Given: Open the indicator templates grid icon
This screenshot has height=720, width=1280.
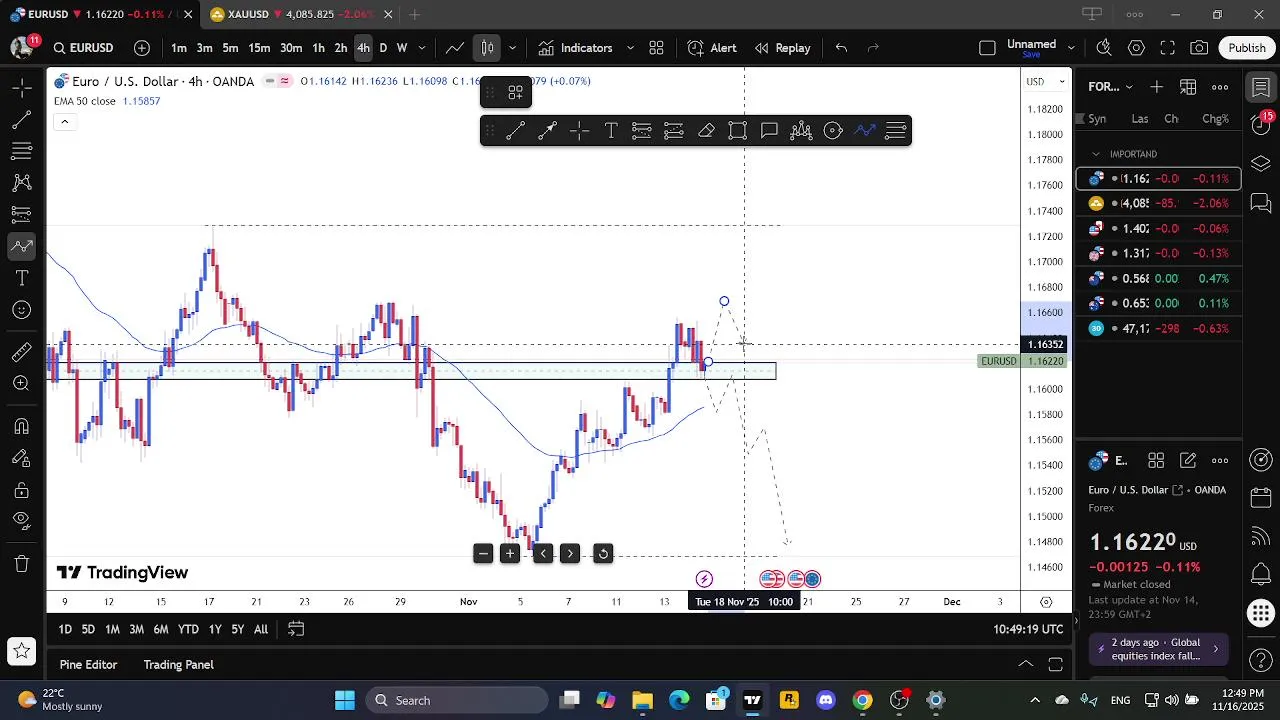Looking at the screenshot, I should pos(656,48).
